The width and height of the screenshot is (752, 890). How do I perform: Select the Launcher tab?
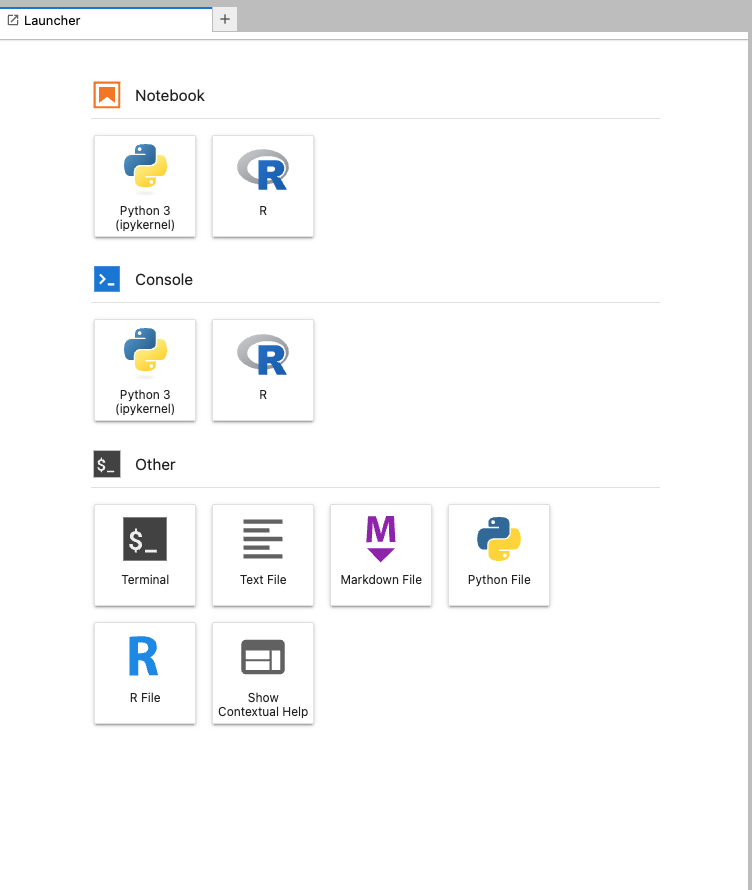[x=106, y=20]
